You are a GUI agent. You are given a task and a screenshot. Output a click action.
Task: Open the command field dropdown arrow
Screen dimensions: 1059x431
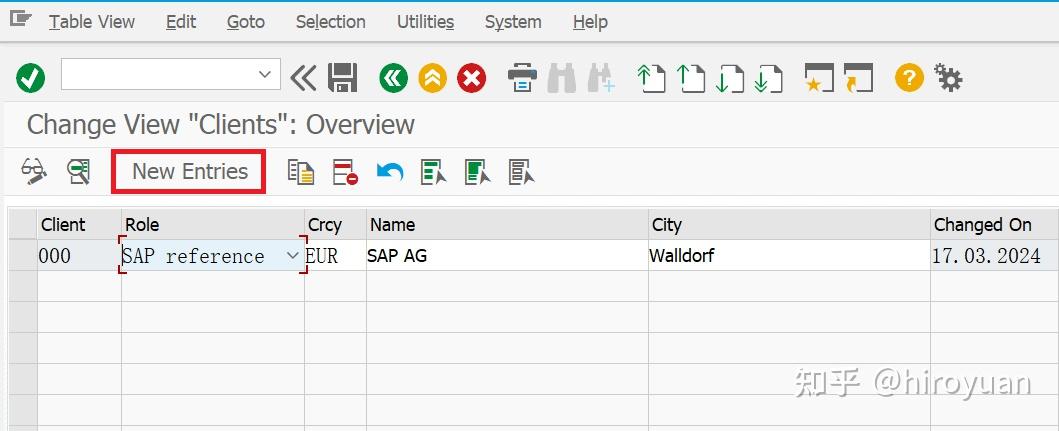click(x=265, y=74)
